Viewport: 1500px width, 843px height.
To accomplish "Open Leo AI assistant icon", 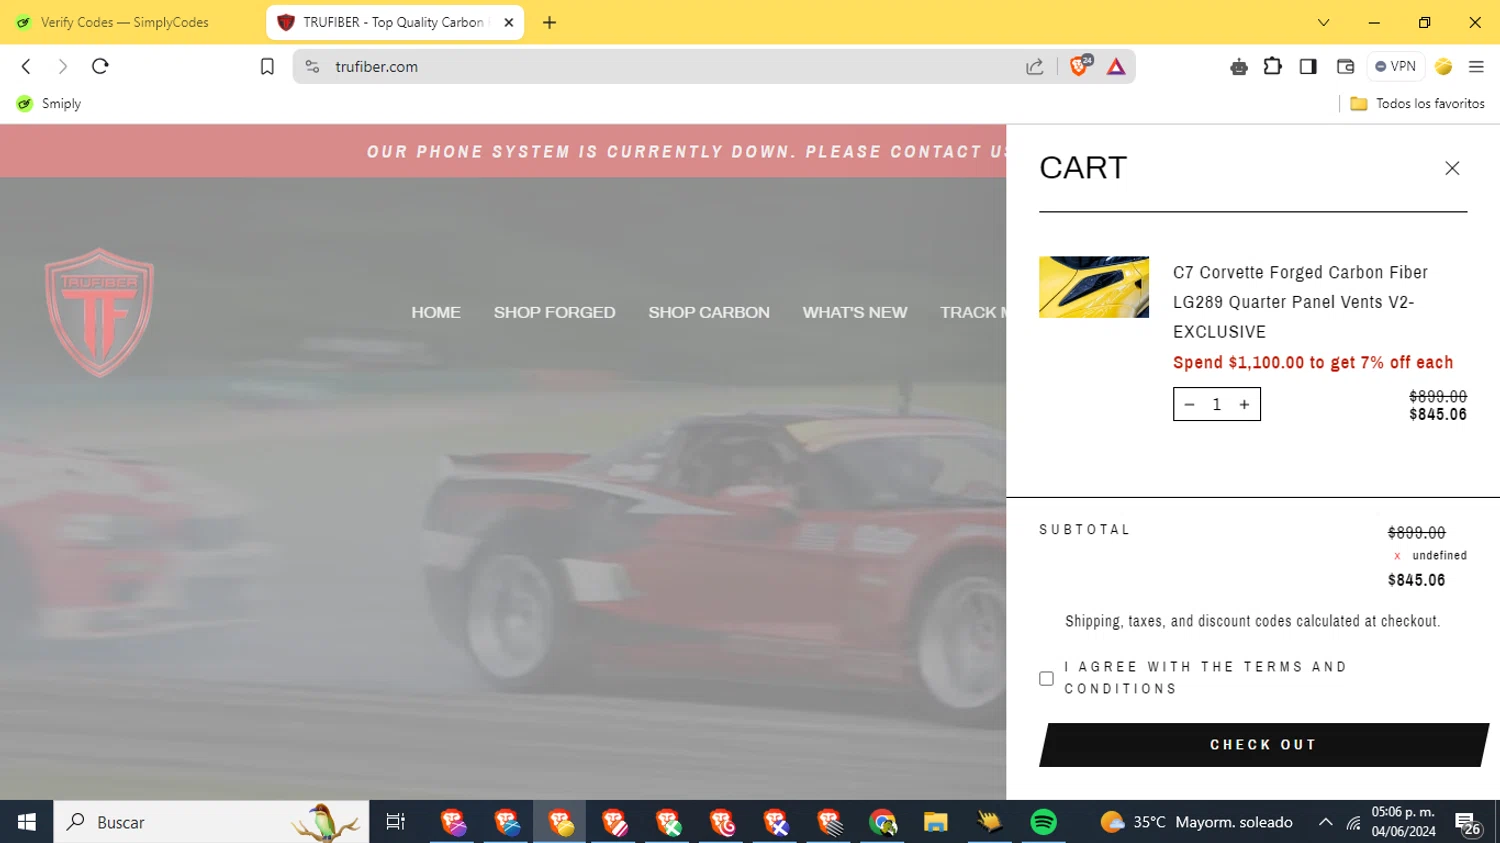I will coord(1239,67).
